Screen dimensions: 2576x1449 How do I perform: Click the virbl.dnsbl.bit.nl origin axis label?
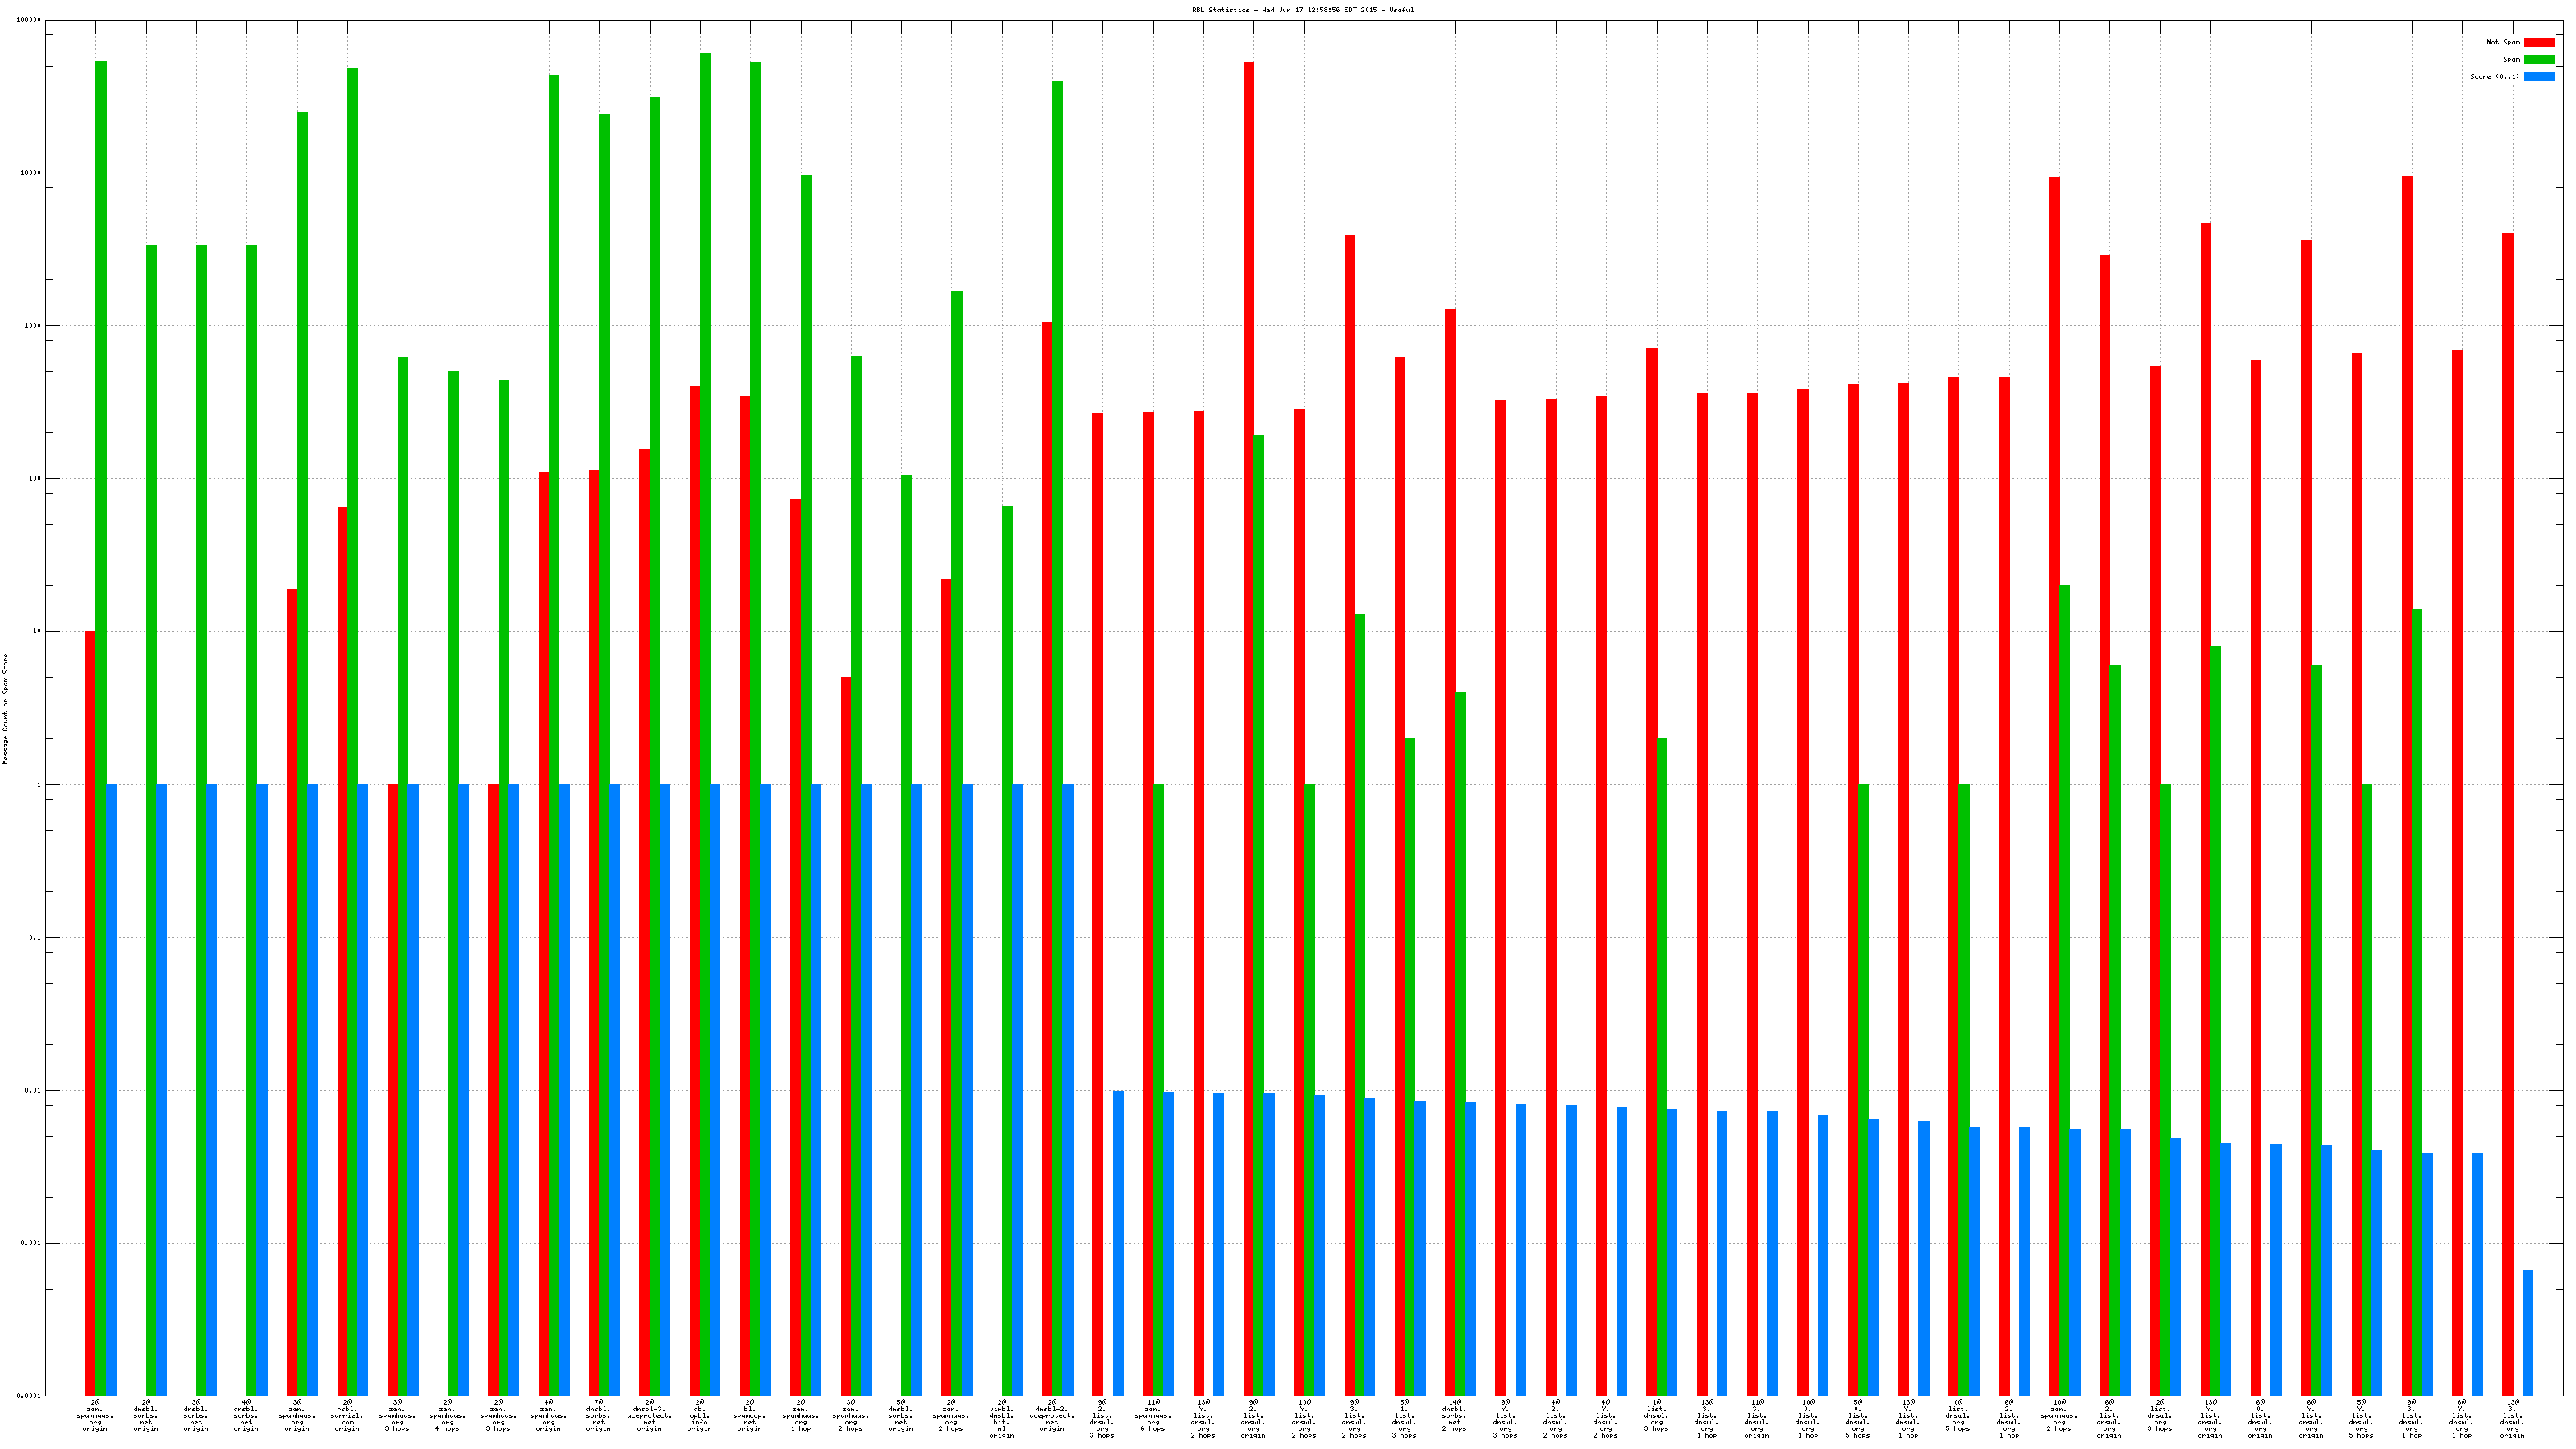(1001, 1418)
